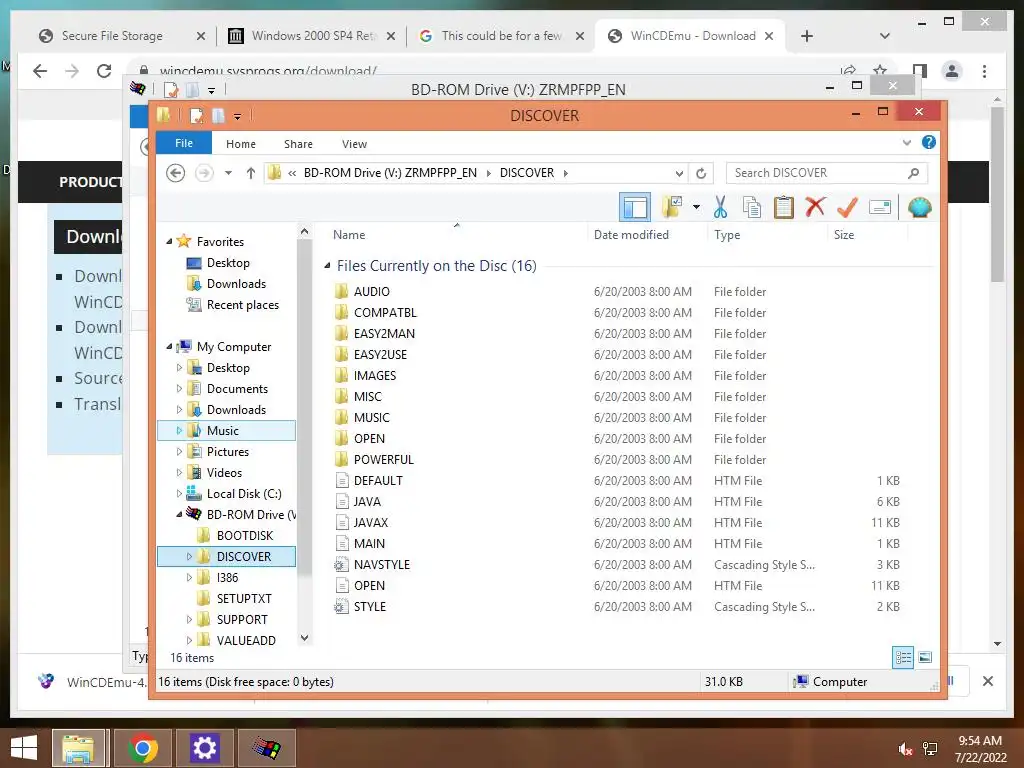Click the Copy icon in Explorer toolbar
Screen dimensions: 1024x768
tap(752, 208)
